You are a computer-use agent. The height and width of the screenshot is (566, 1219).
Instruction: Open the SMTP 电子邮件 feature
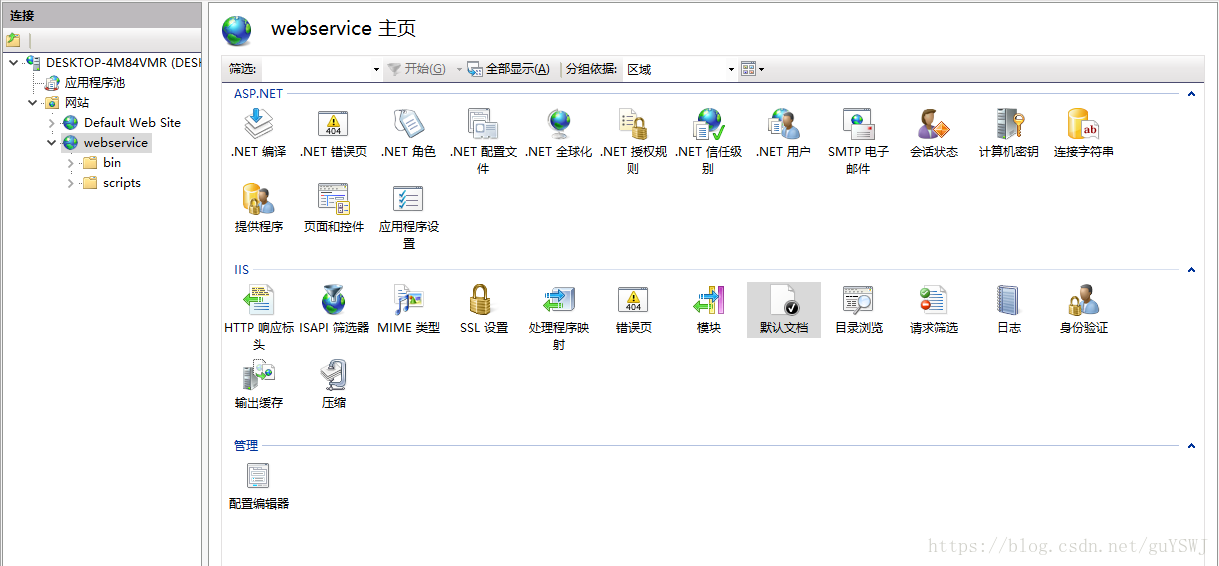point(858,141)
